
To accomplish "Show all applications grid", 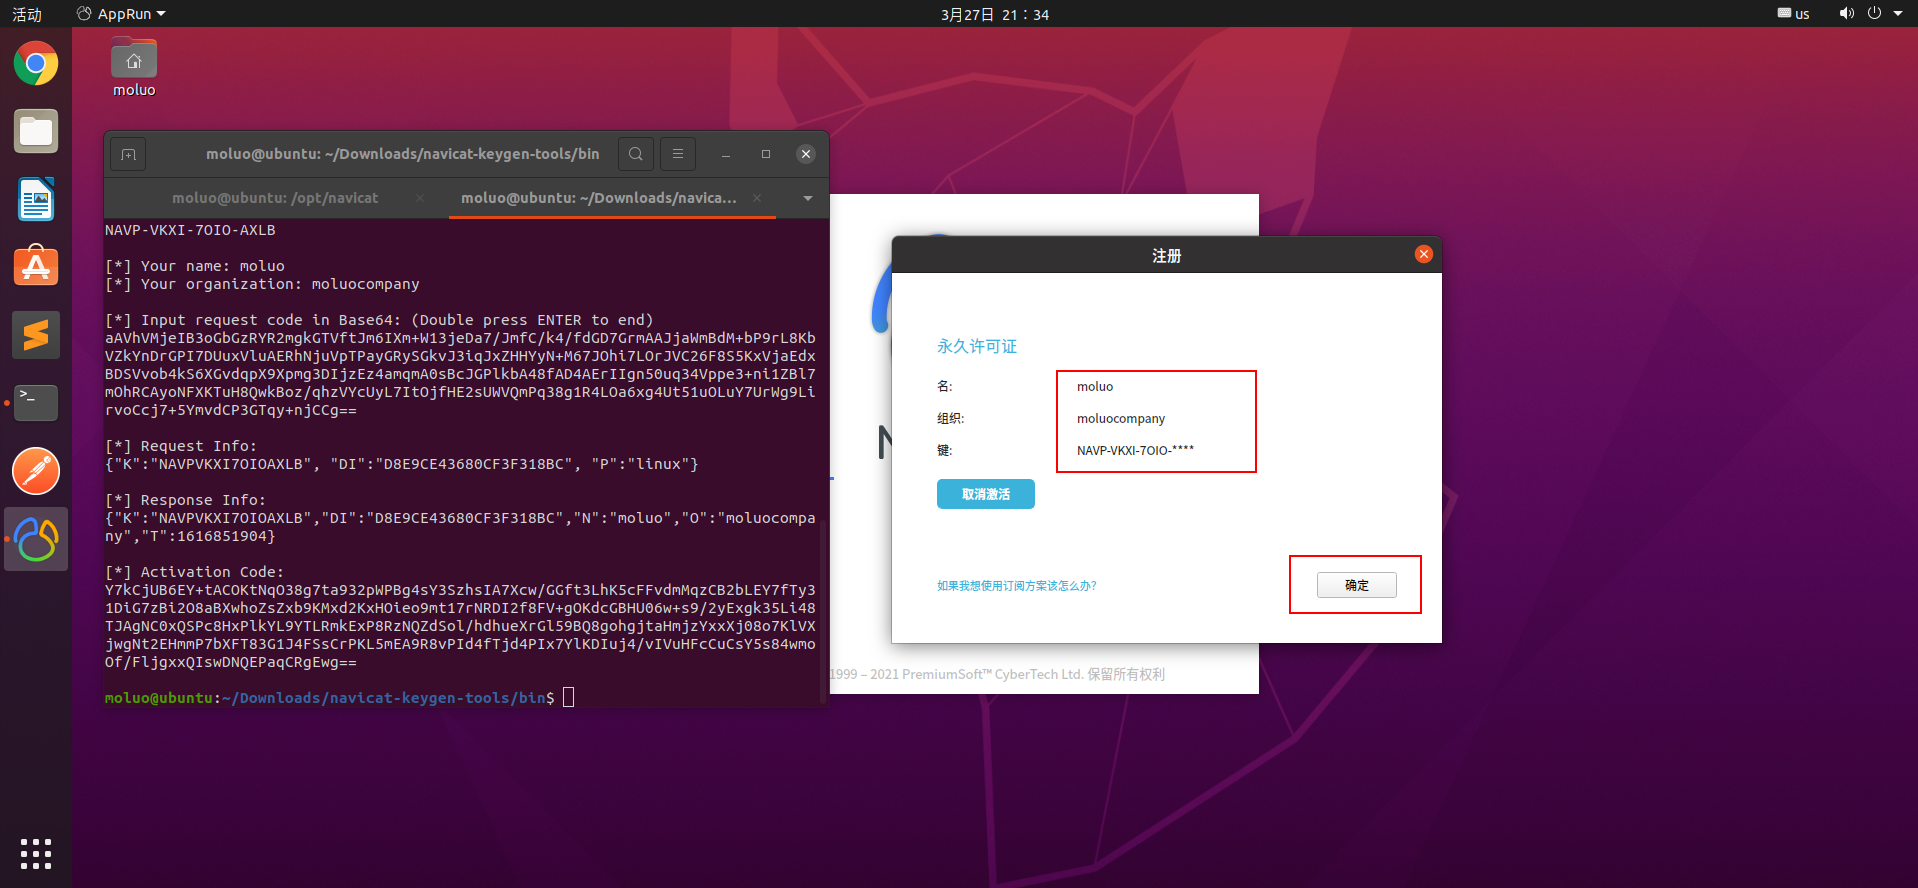I will click(36, 853).
